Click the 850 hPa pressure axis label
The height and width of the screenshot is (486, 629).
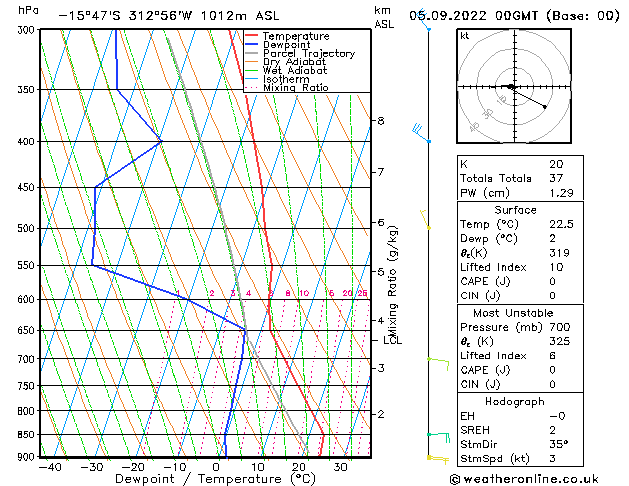(26, 434)
